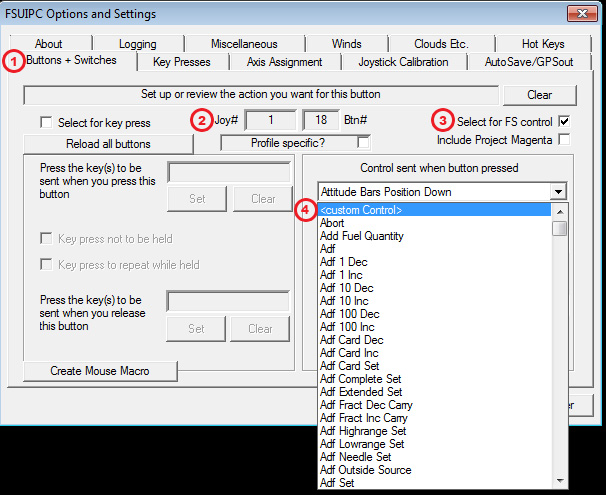This screenshot has width=606, height=495.
Task: Select Adf 1 Inc option
Action: [435, 275]
